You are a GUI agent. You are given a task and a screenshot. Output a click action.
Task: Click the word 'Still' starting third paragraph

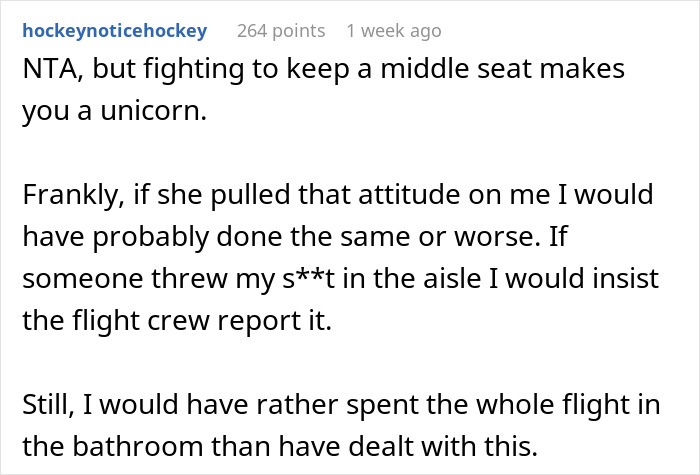[x=48, y=404]
